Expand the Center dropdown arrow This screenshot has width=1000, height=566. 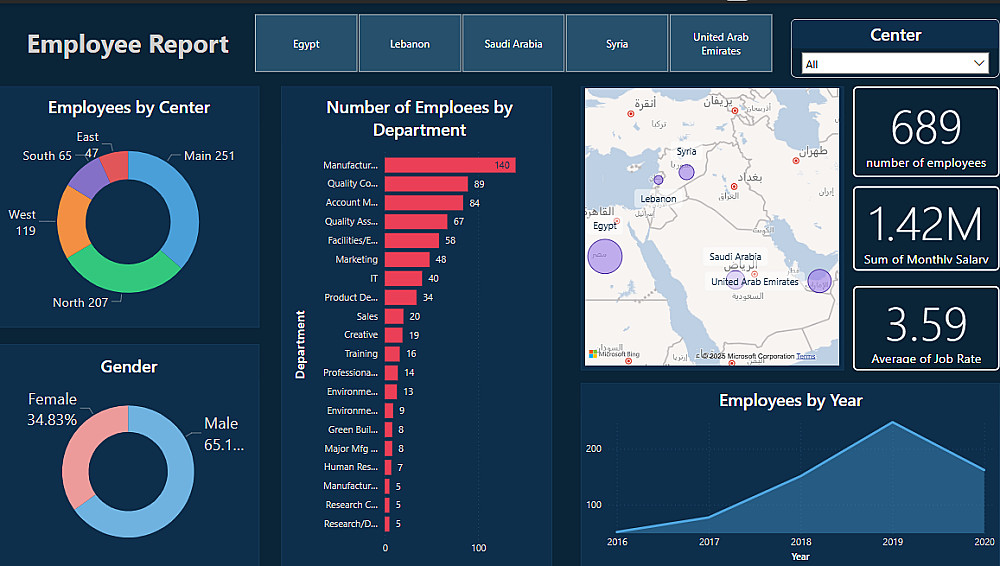[x=979, y=63]
